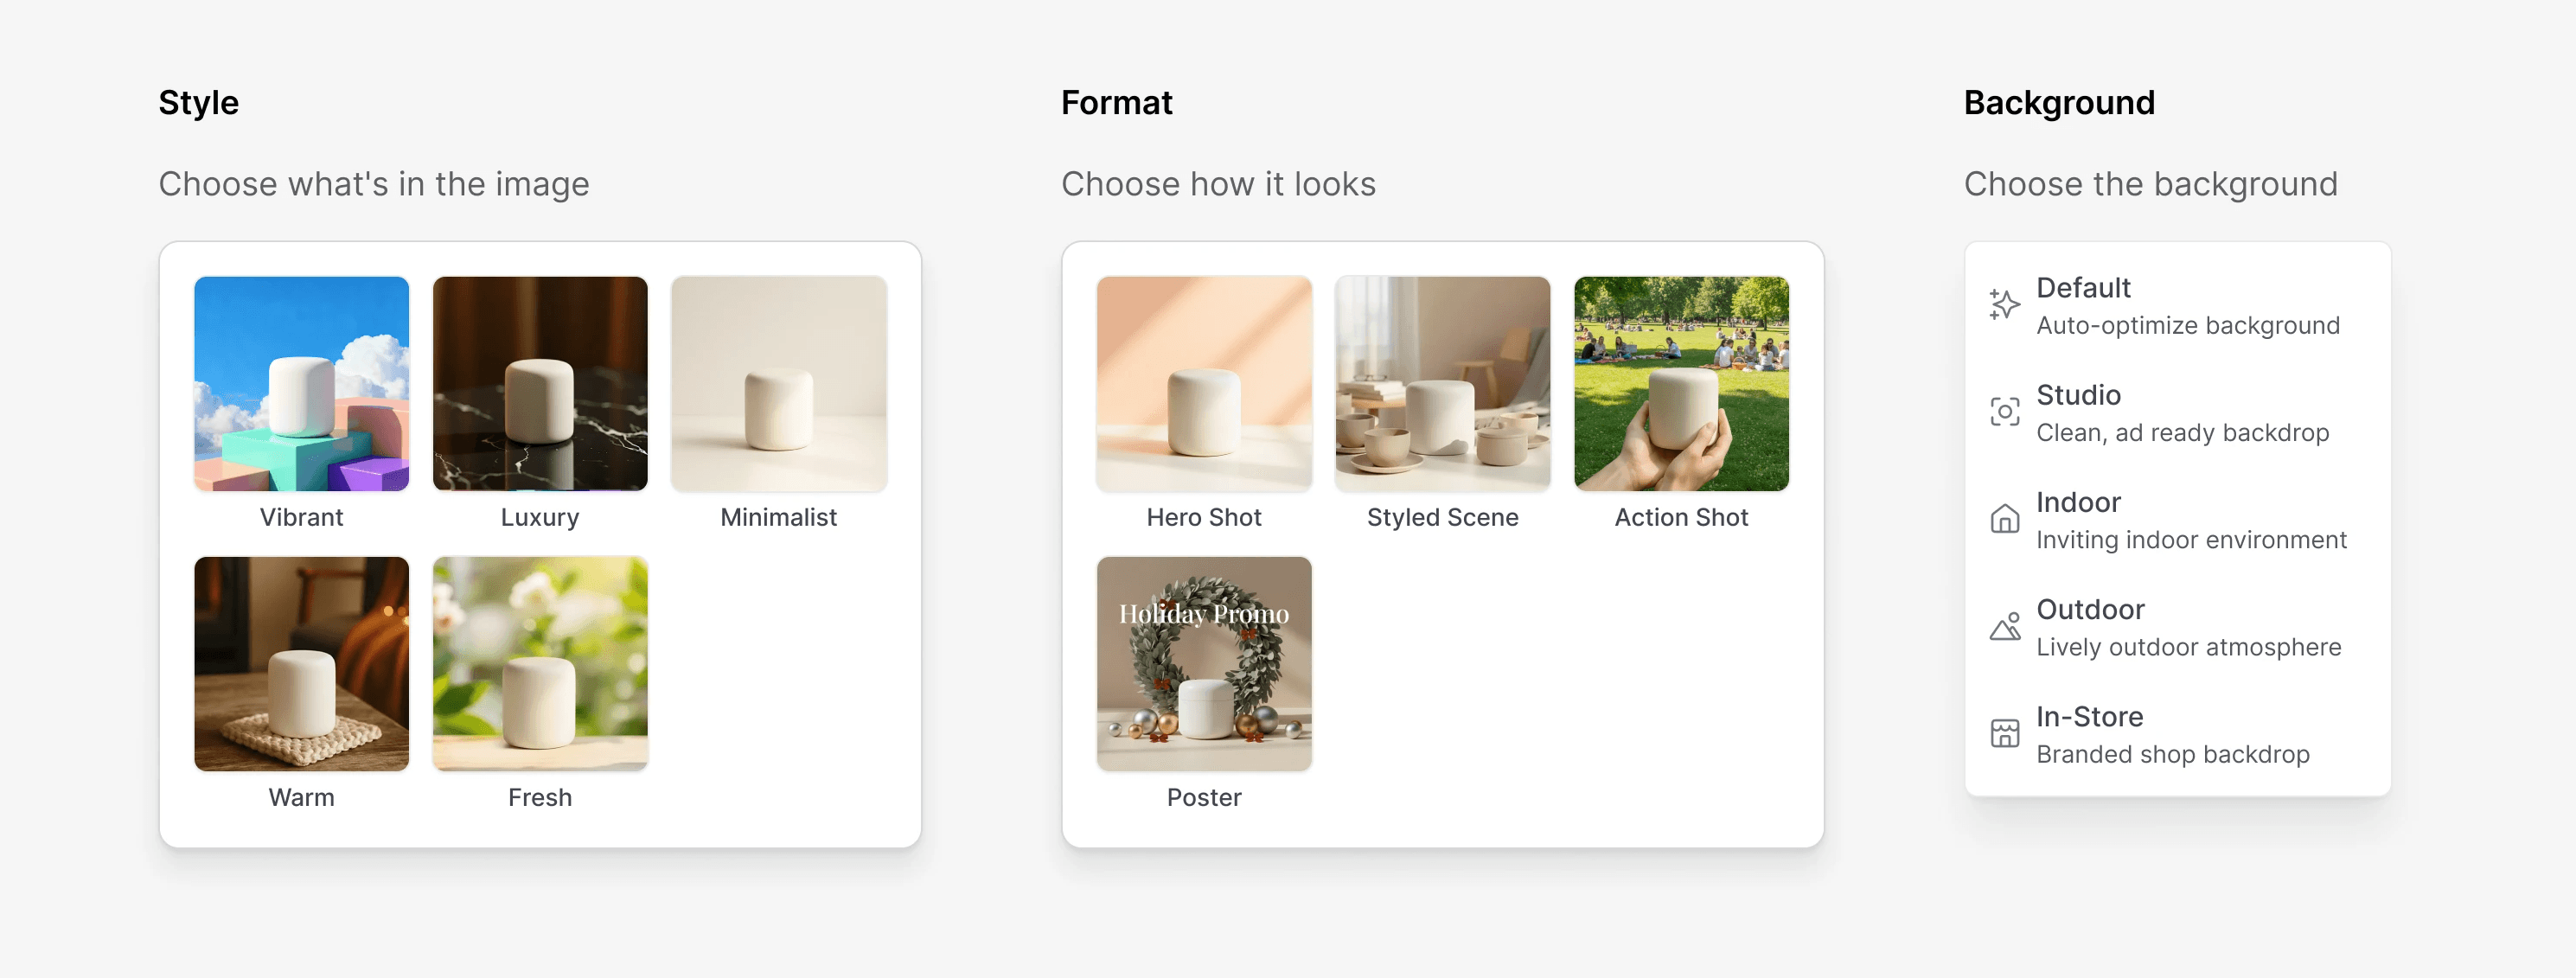This screenshot has height=978, width=2576.
Task: Choose the Minimalist style image
Action: (x=779, y=384)
